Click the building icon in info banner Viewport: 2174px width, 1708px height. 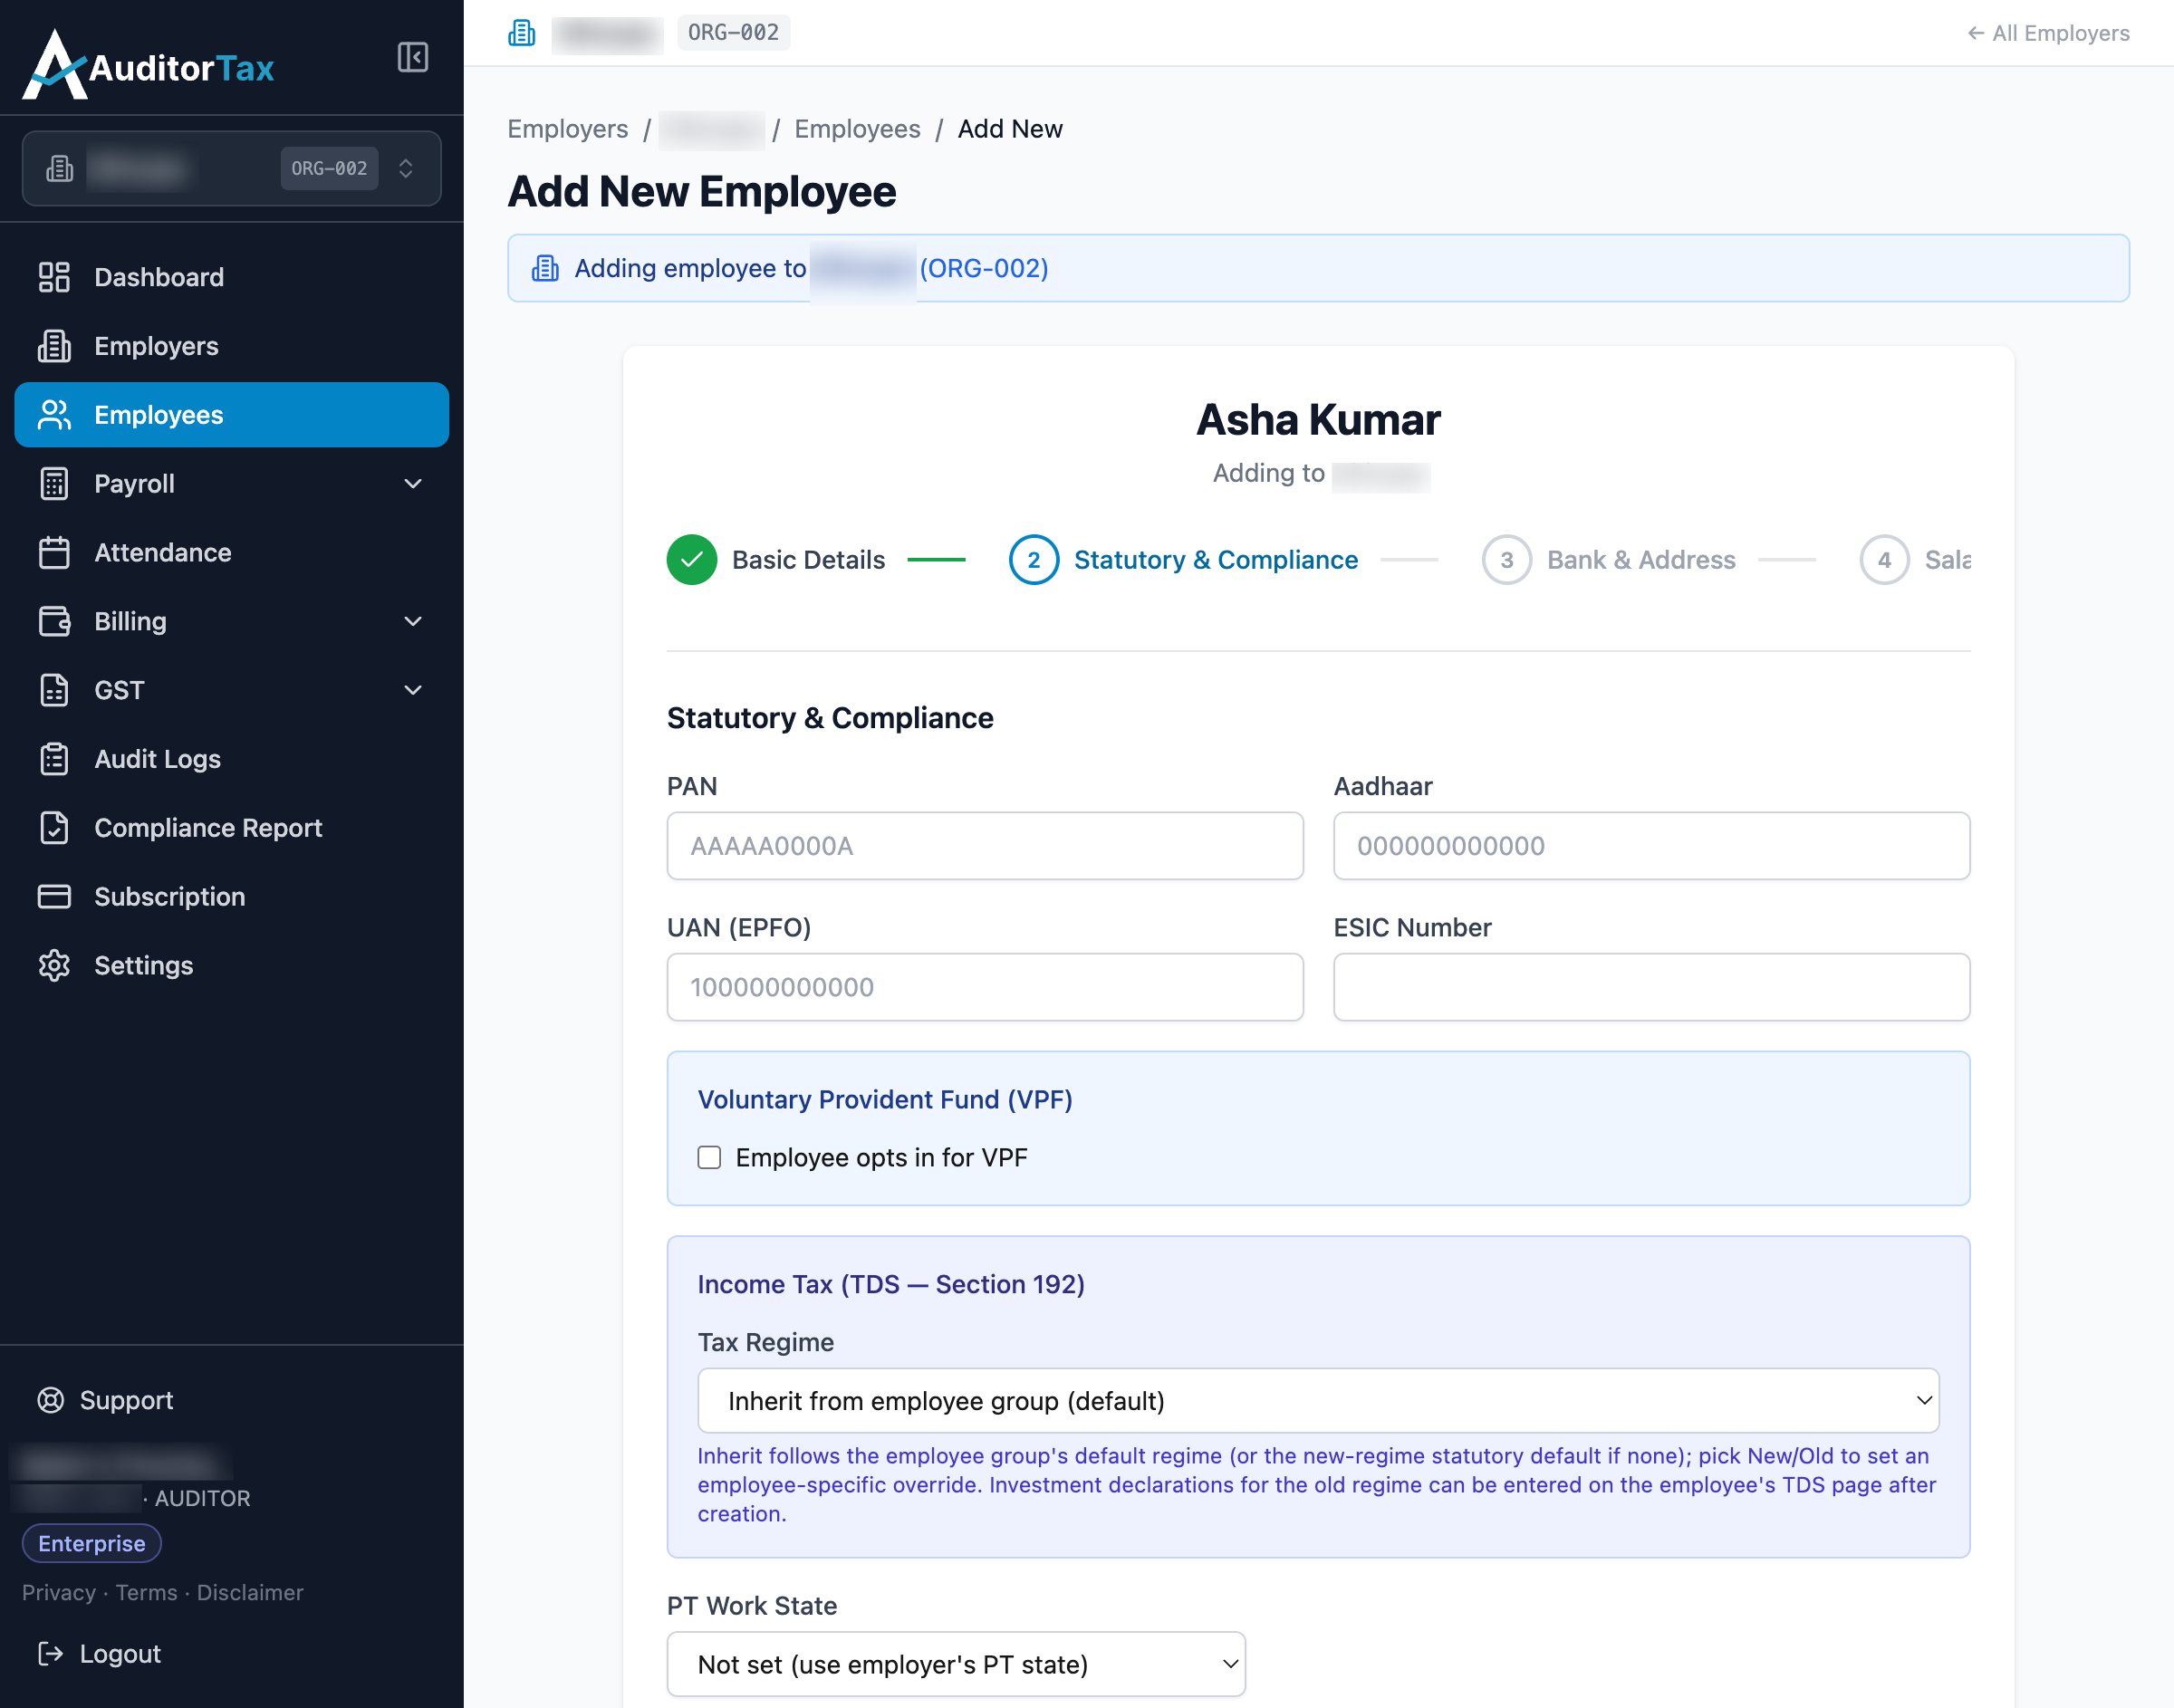pyautogui.click(x=545, y=268)
